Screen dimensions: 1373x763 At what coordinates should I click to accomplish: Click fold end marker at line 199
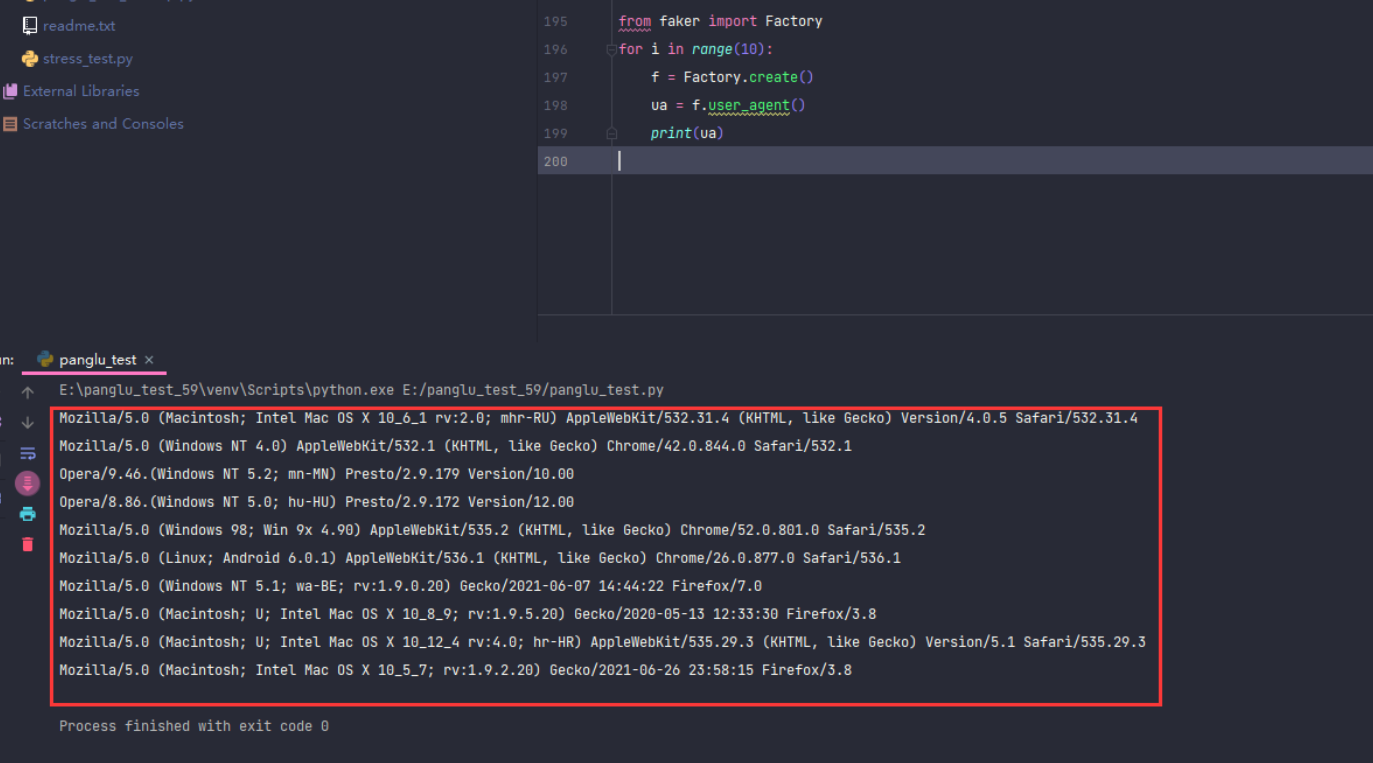611,133
